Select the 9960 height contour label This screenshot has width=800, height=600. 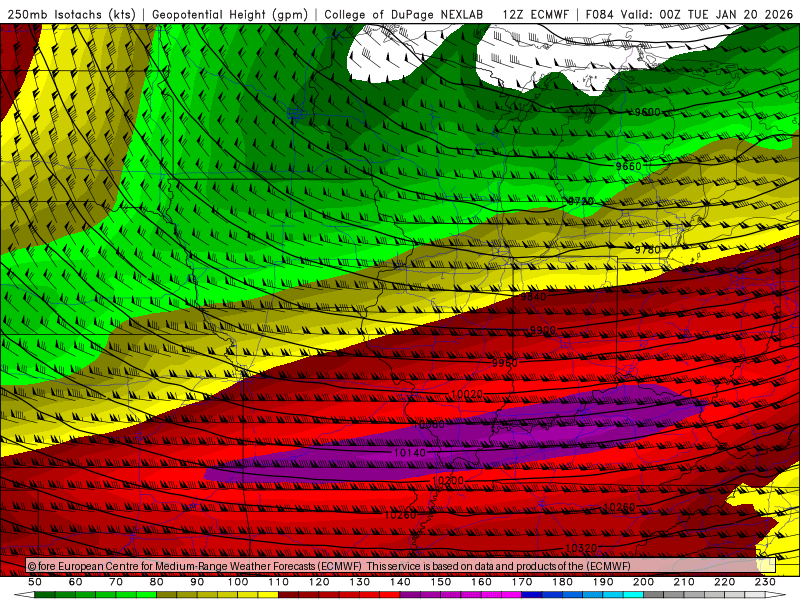click(505, 363)
